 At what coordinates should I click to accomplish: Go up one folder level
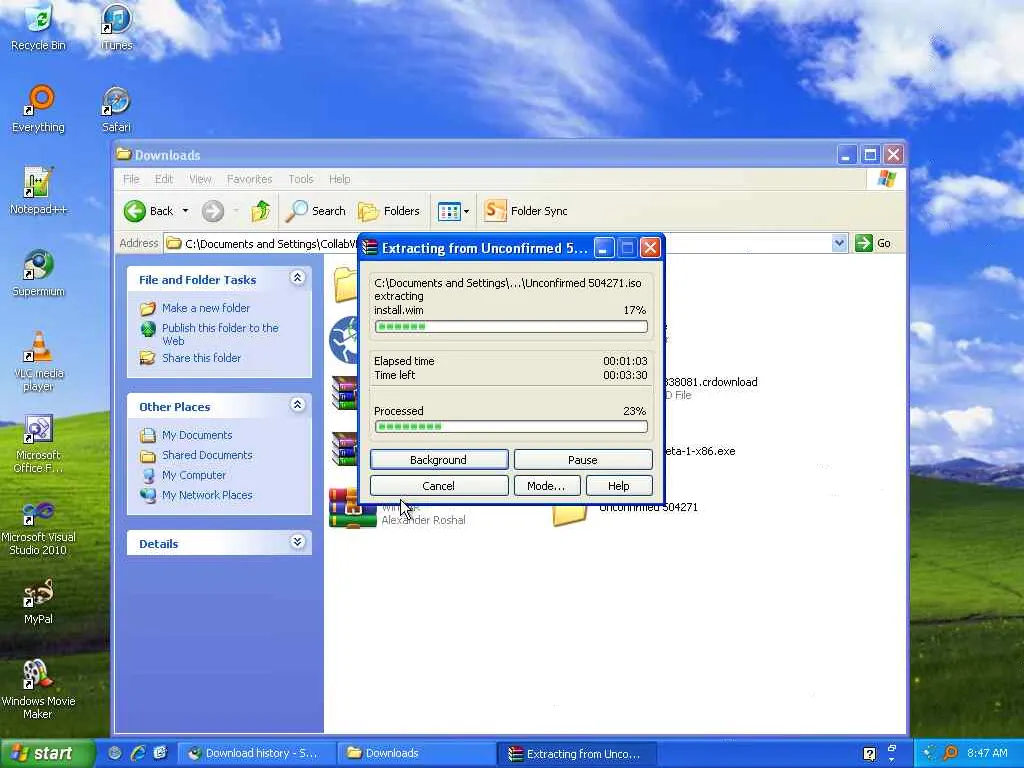pyautogui.click(x=261, y=211)
